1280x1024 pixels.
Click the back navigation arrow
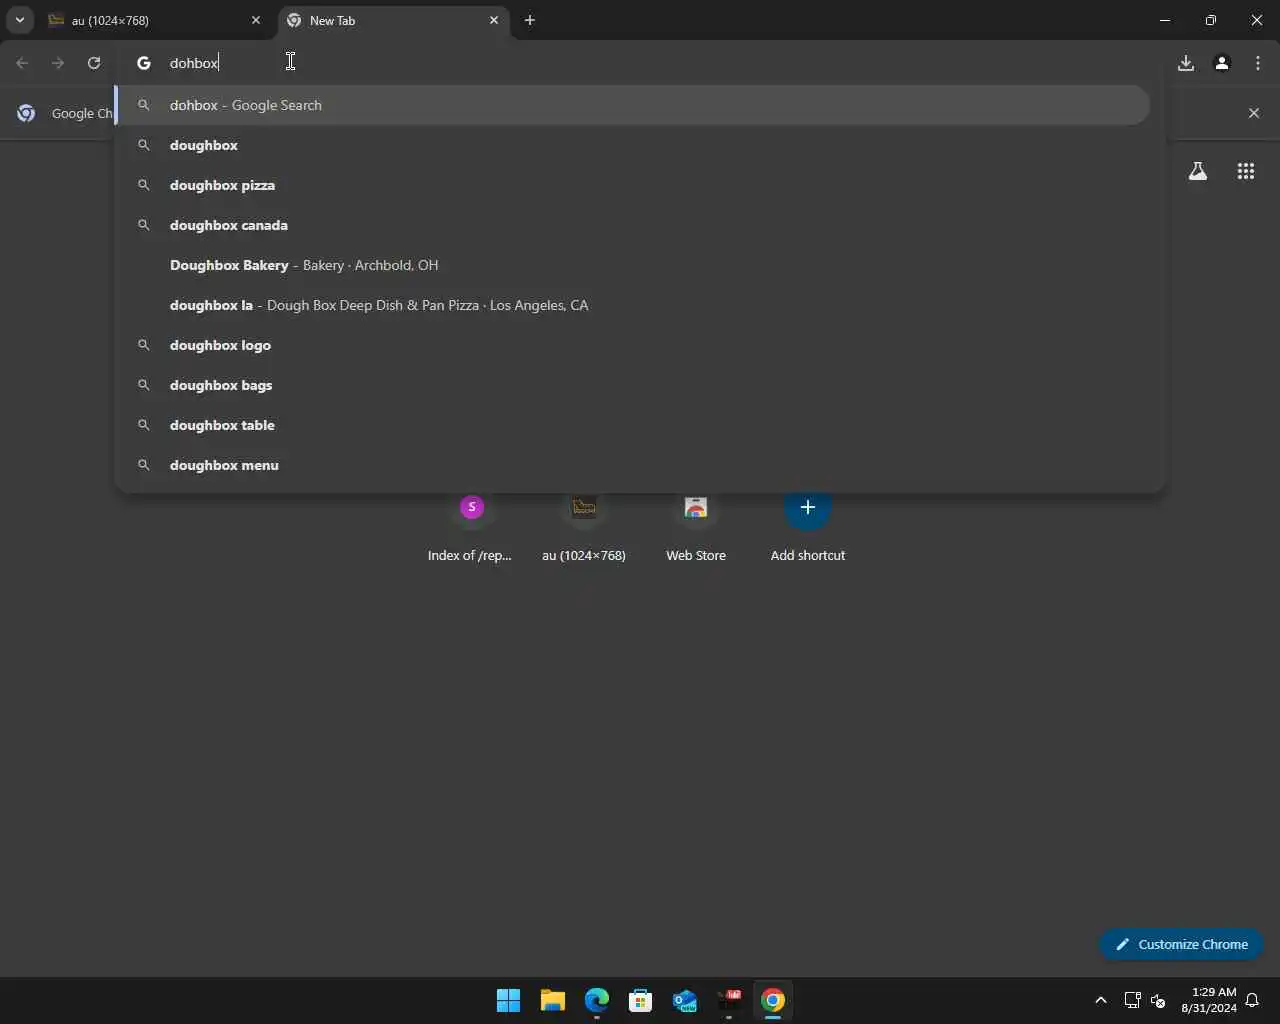22,63
